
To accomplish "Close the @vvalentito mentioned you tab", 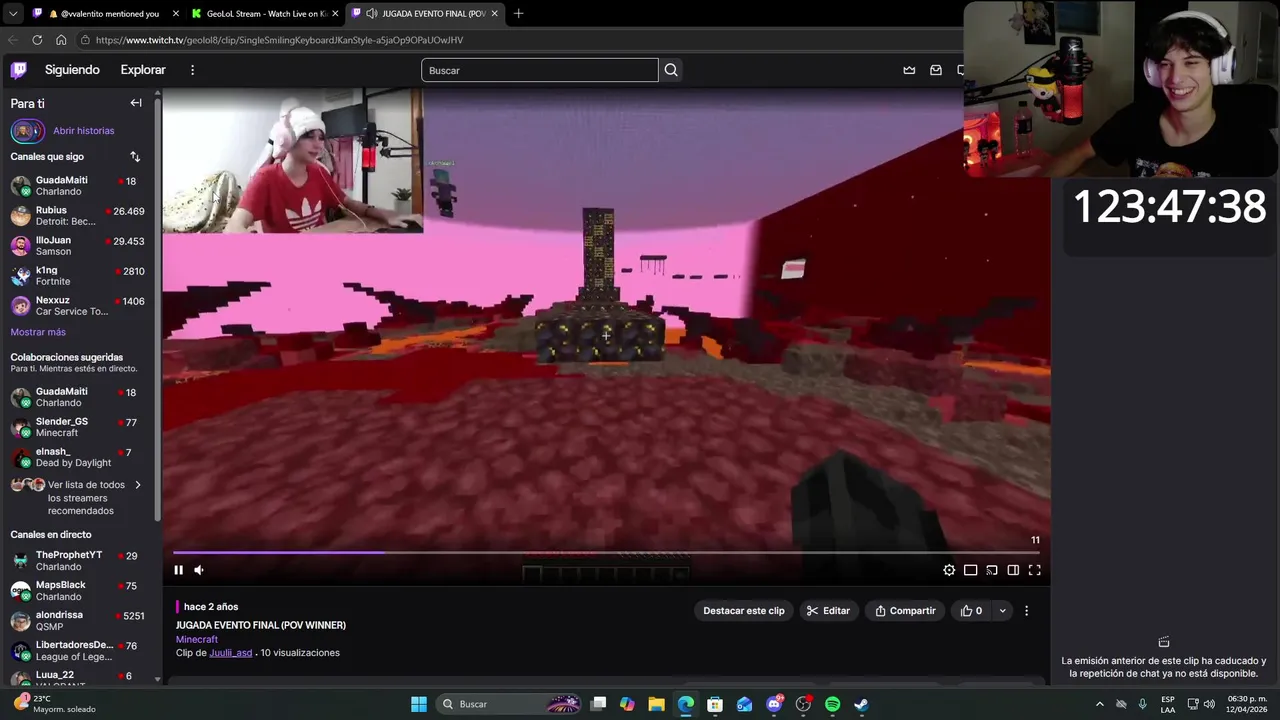I will pos(176,14).
